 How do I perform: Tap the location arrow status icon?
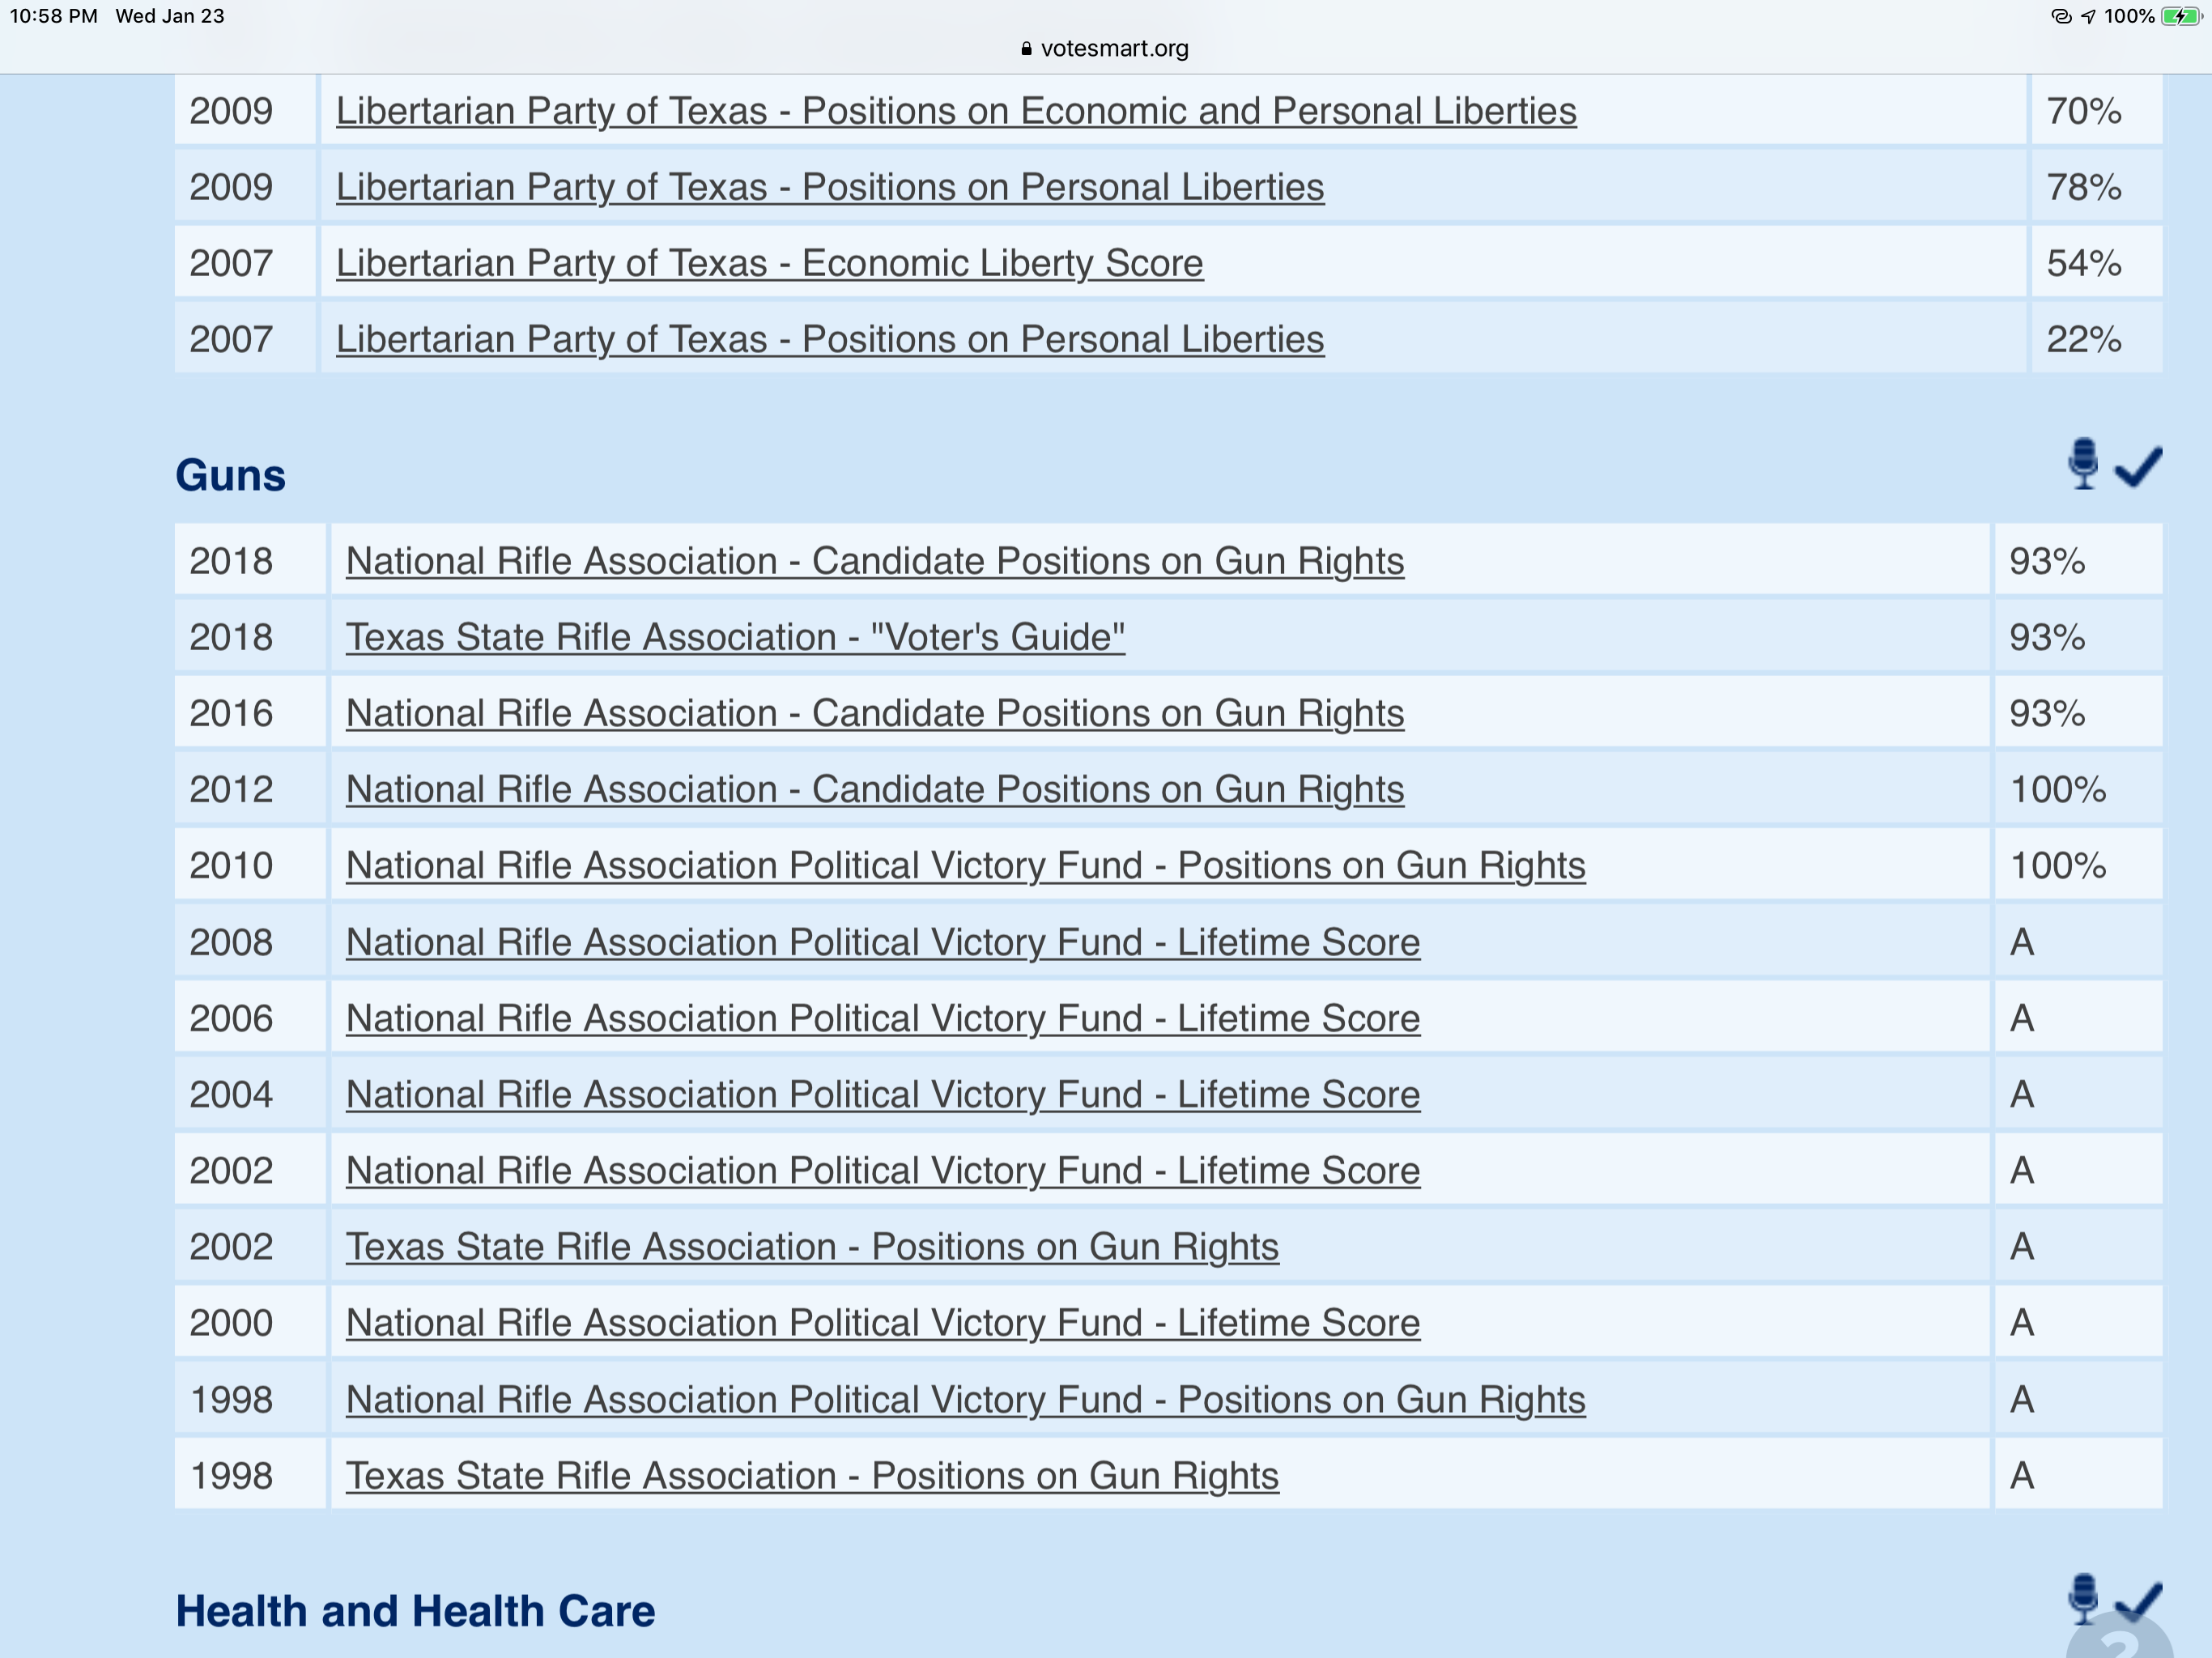tap(2088, 16)
